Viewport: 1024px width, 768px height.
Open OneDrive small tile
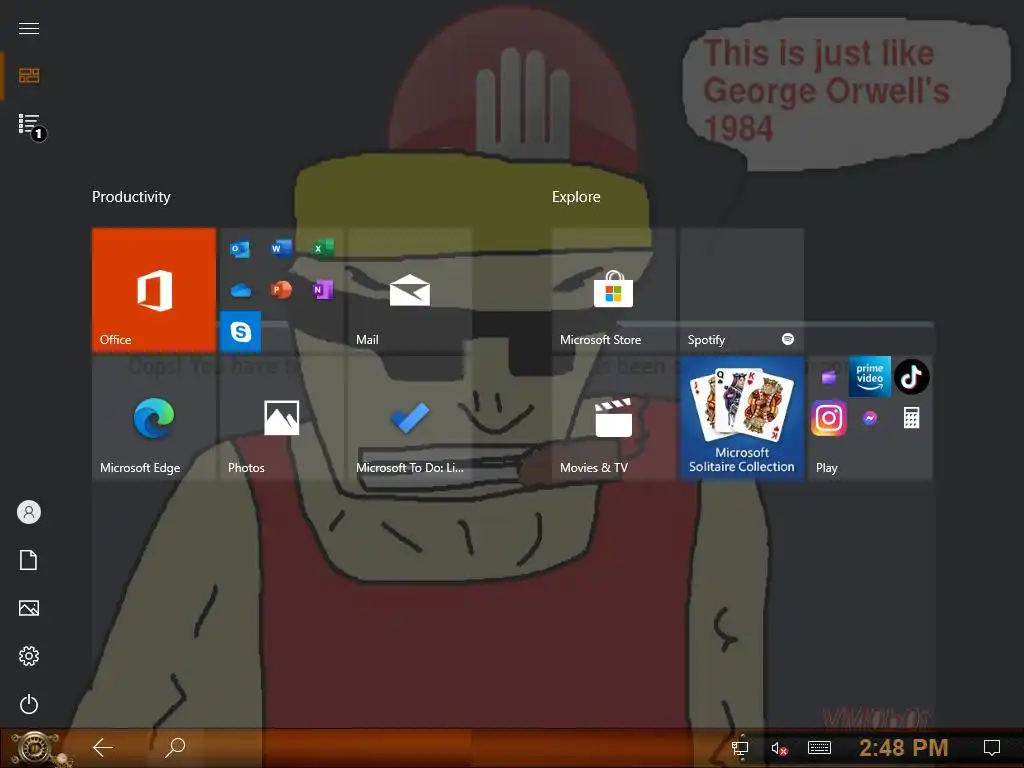click(240, 290)
